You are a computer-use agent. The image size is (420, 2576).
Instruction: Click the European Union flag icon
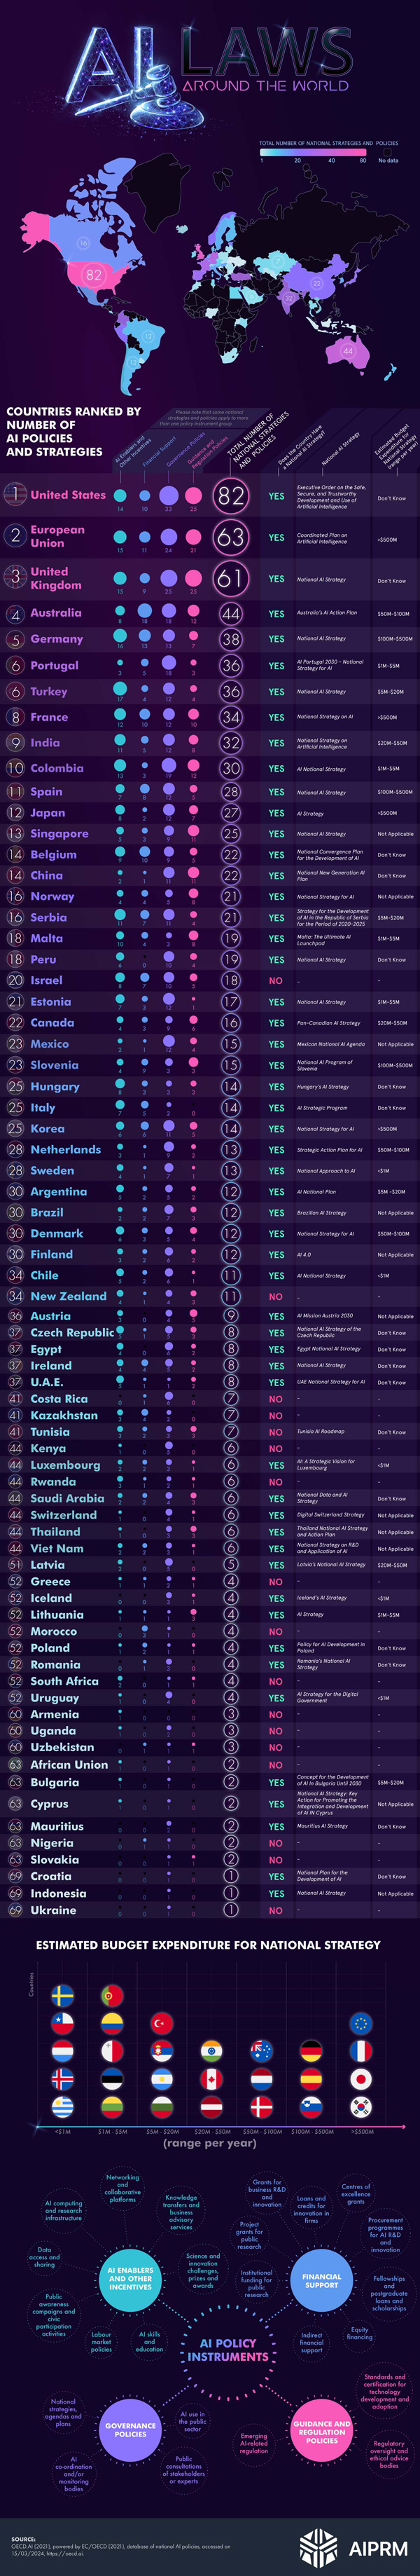(x=360, y=2024)
